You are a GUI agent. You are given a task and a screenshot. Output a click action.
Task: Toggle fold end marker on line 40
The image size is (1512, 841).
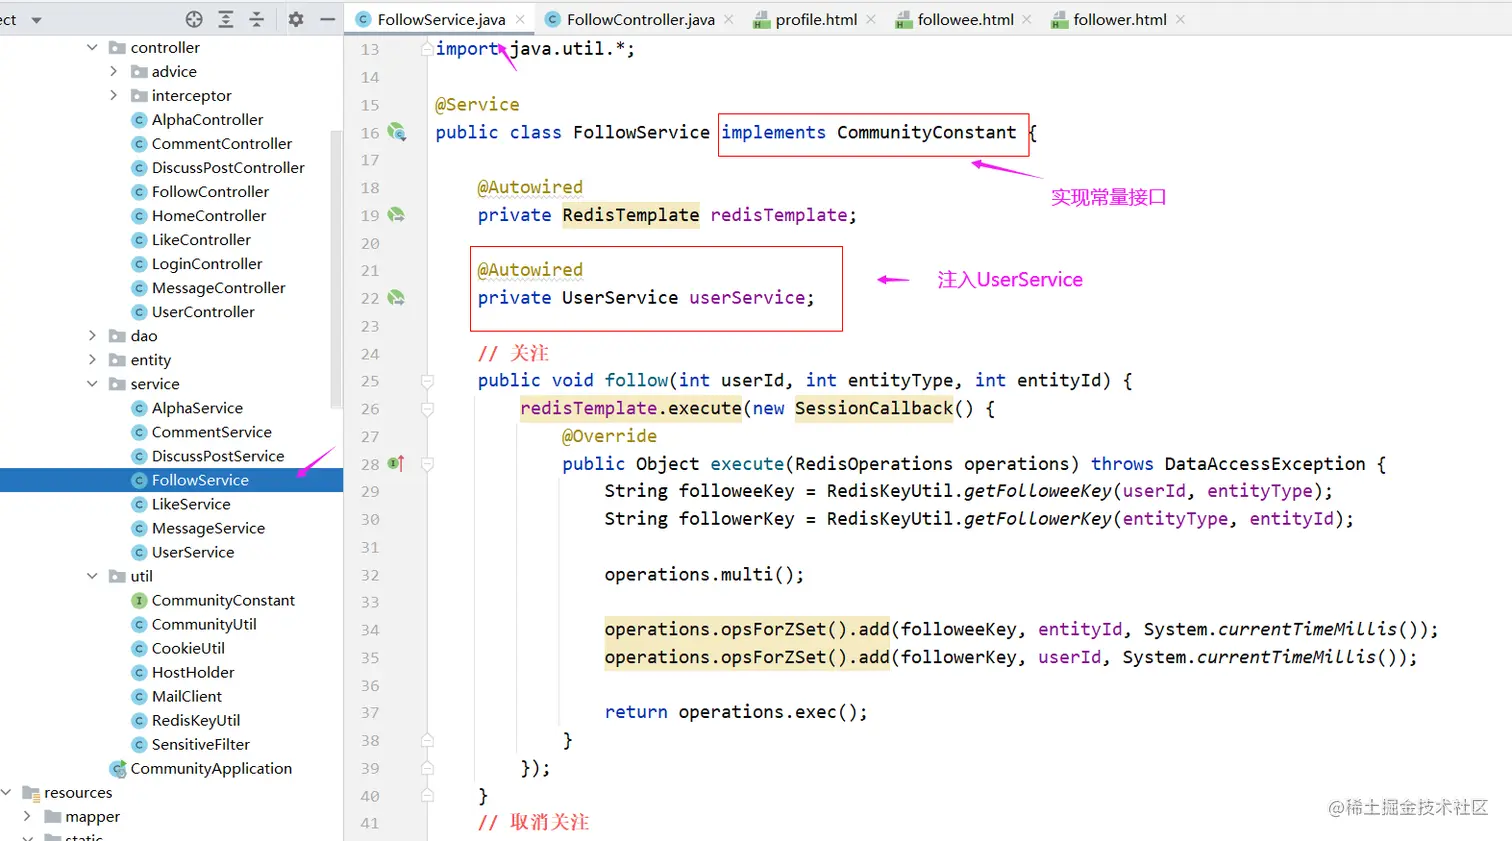pyautogui.click(x=427, y=796)
